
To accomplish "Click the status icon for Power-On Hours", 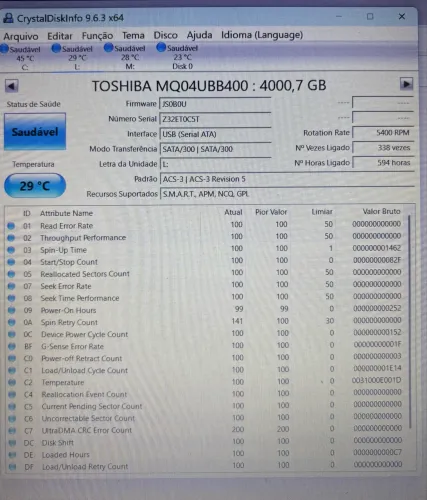I will (x=12, y=310).
